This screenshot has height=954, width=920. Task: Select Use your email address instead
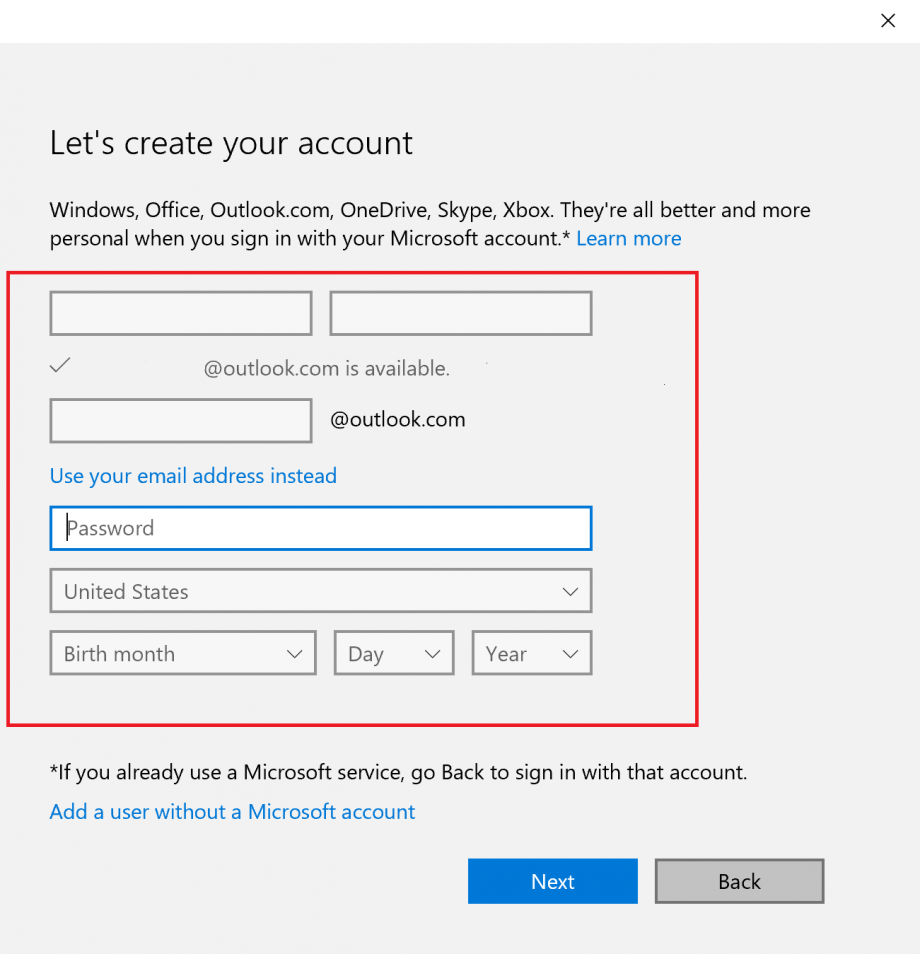pyautogui.click(x=193, y=476)
